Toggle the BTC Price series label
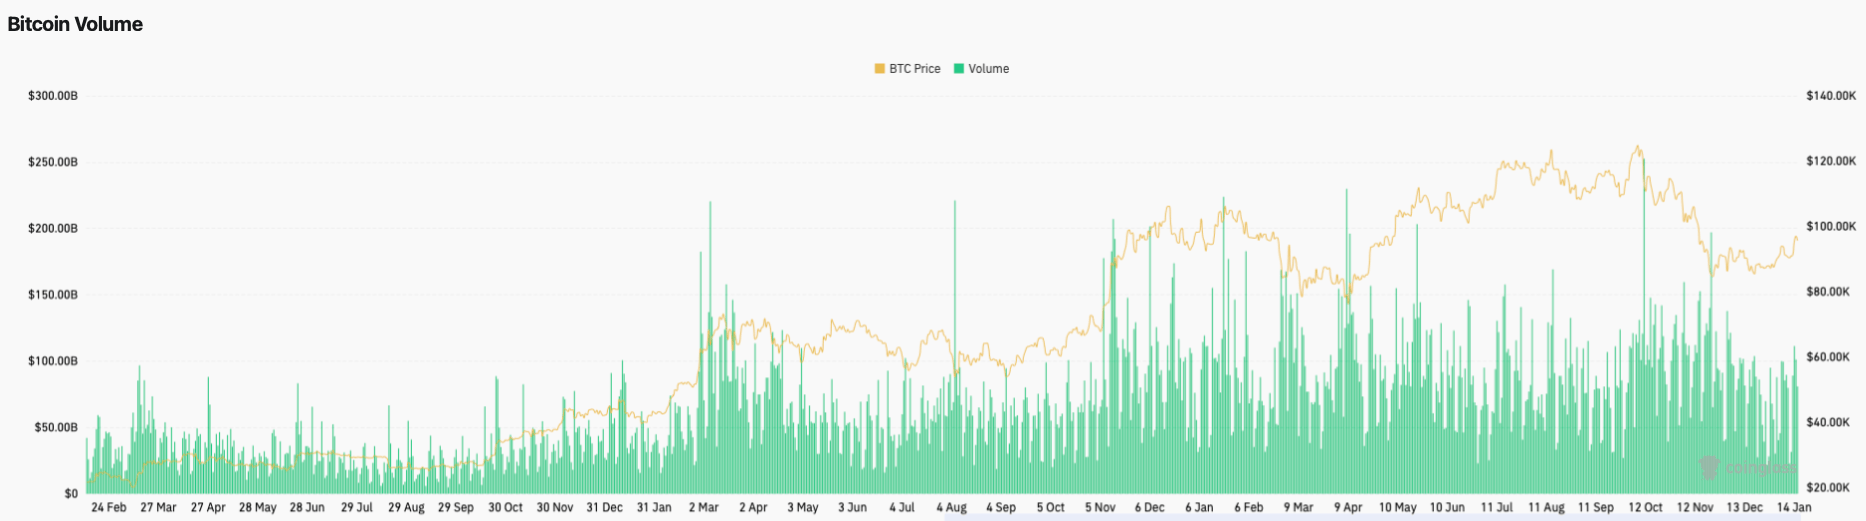This screenshot has height=521, width=1866. coord(914,69)
